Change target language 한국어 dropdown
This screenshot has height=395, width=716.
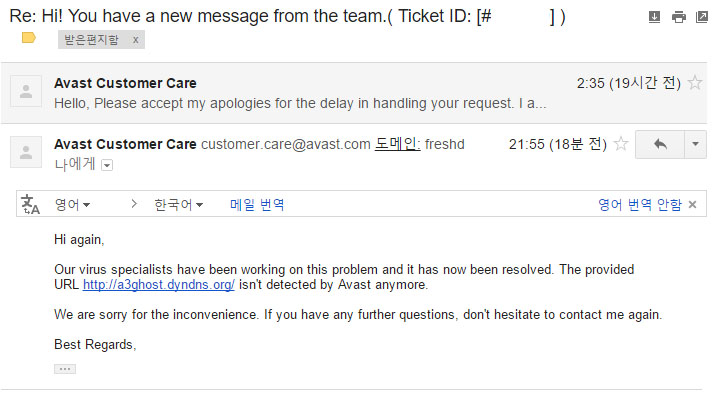pos(179,204)
